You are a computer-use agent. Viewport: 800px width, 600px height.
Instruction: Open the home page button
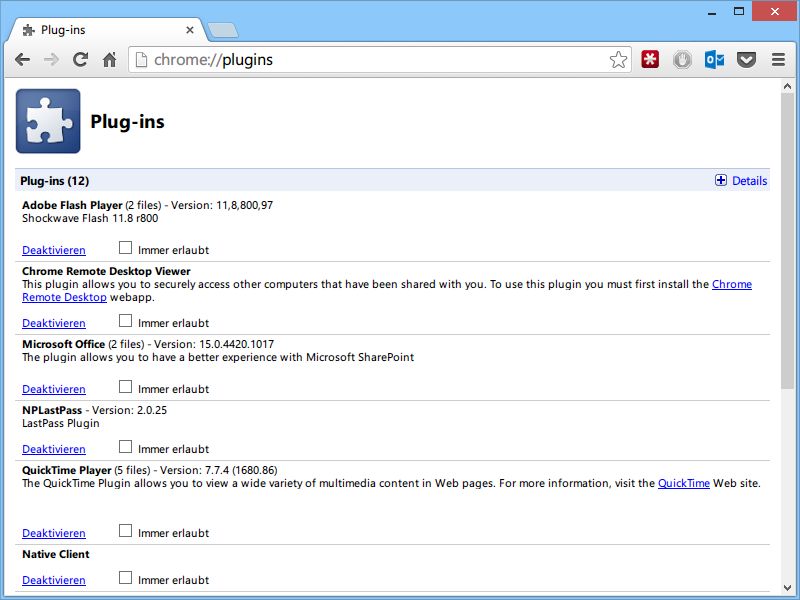[x=109, y=60]
